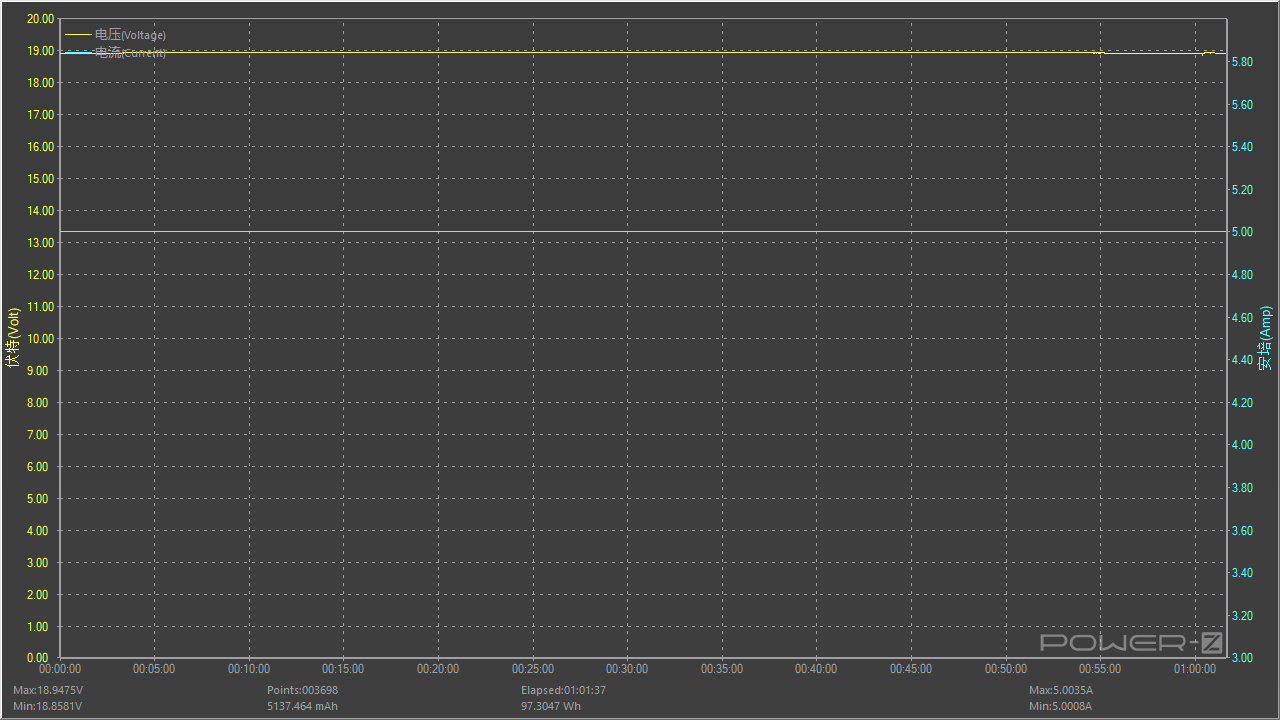This screenshot has height=720, width=1280.
Task: Click the 01:00:00 time axis marker
Action: tap(1195, 669)
